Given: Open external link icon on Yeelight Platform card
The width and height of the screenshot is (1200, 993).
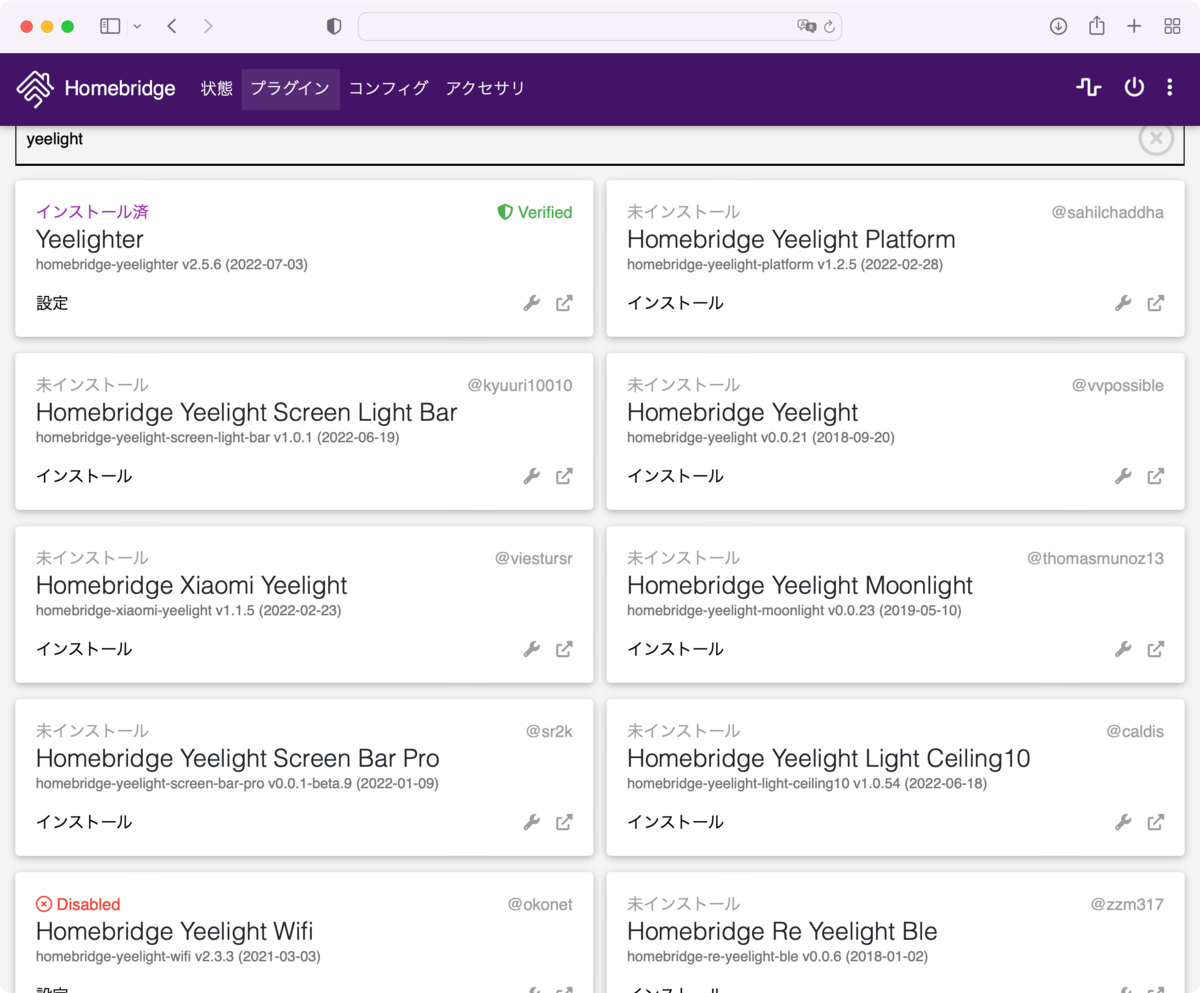Looking at the screenshot, I should [x=1156, y=303].
